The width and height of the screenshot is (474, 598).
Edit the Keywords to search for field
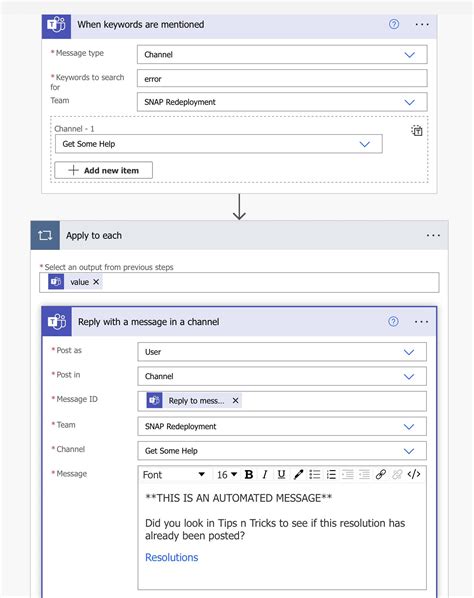tap(282, 79)
